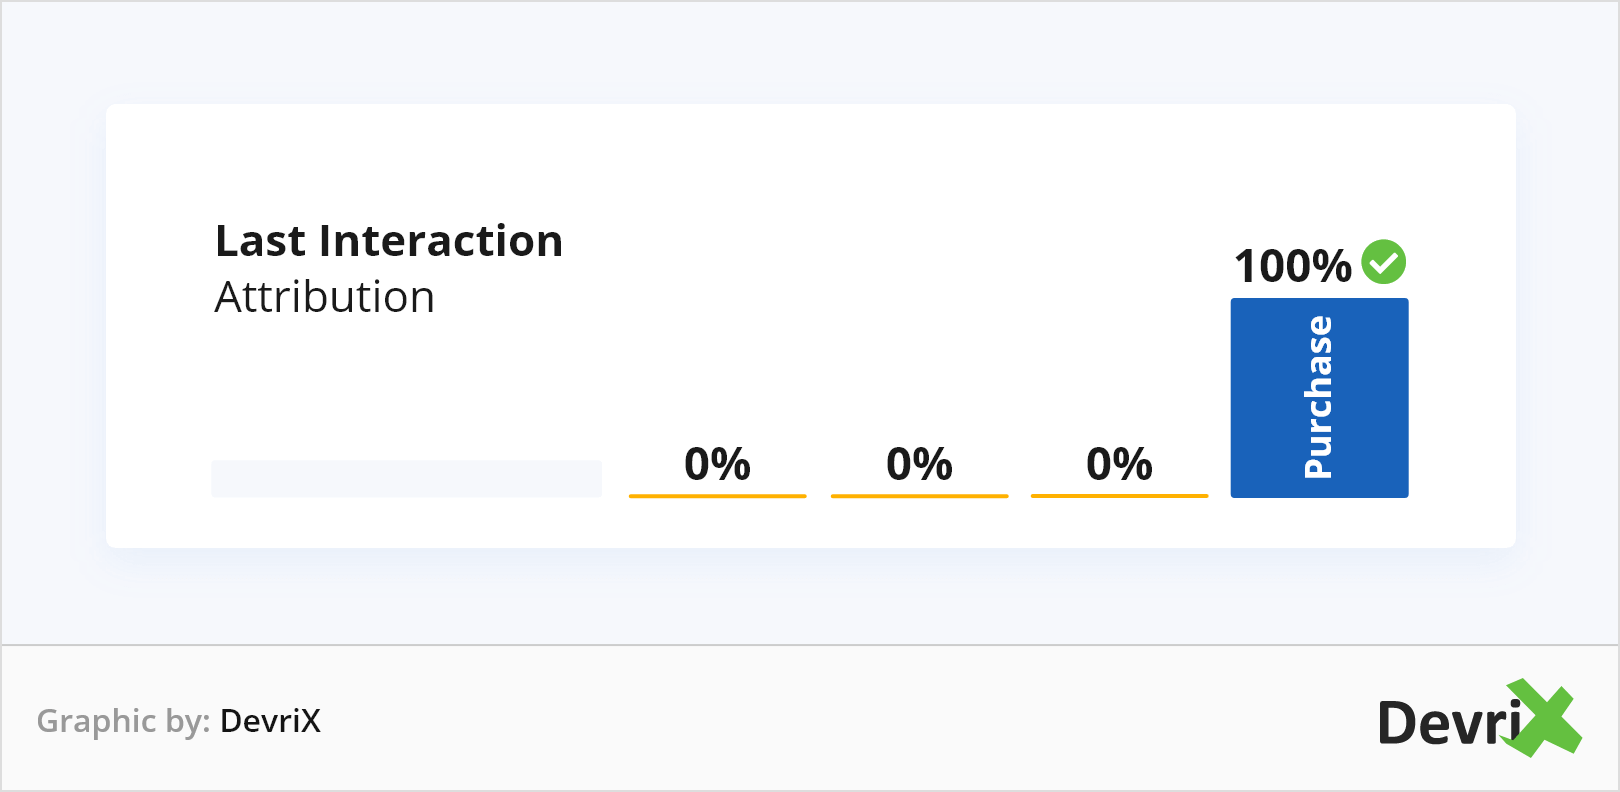The width and height of the screenshot is (1620, 792).
Task: Click the green checkmark icon beside 100%
Action: coord(1384,262)
